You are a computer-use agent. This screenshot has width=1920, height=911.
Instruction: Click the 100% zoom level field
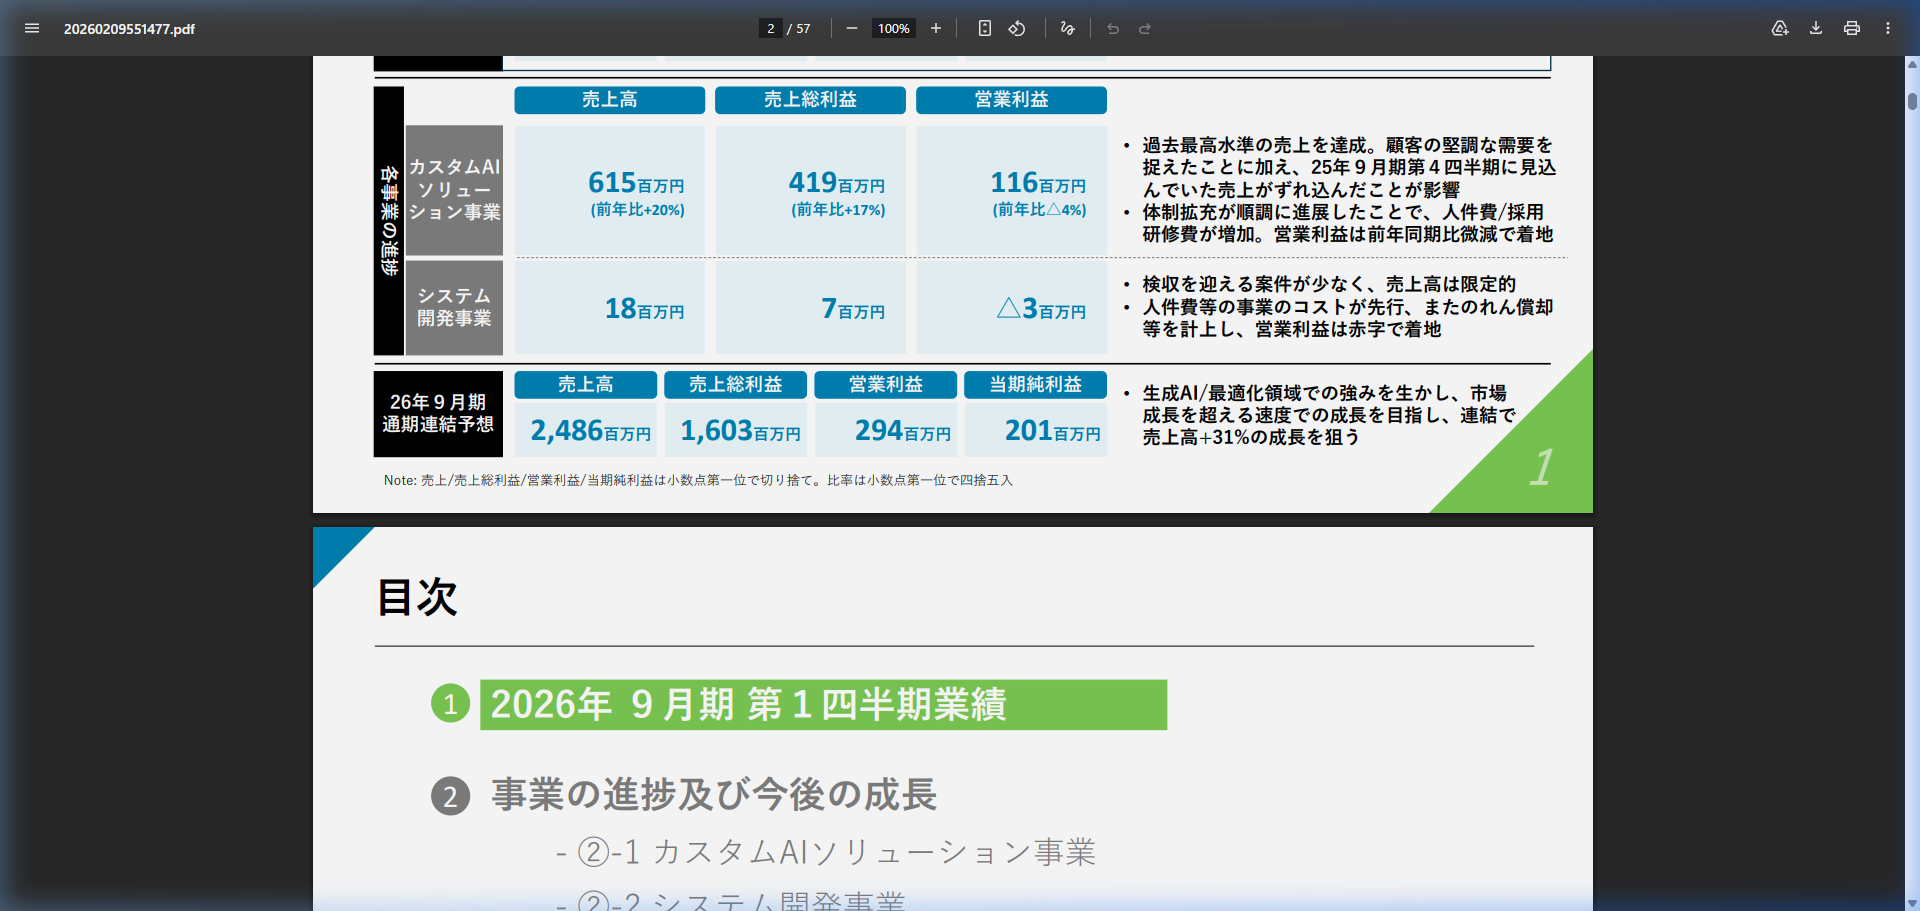click(893, 28)
